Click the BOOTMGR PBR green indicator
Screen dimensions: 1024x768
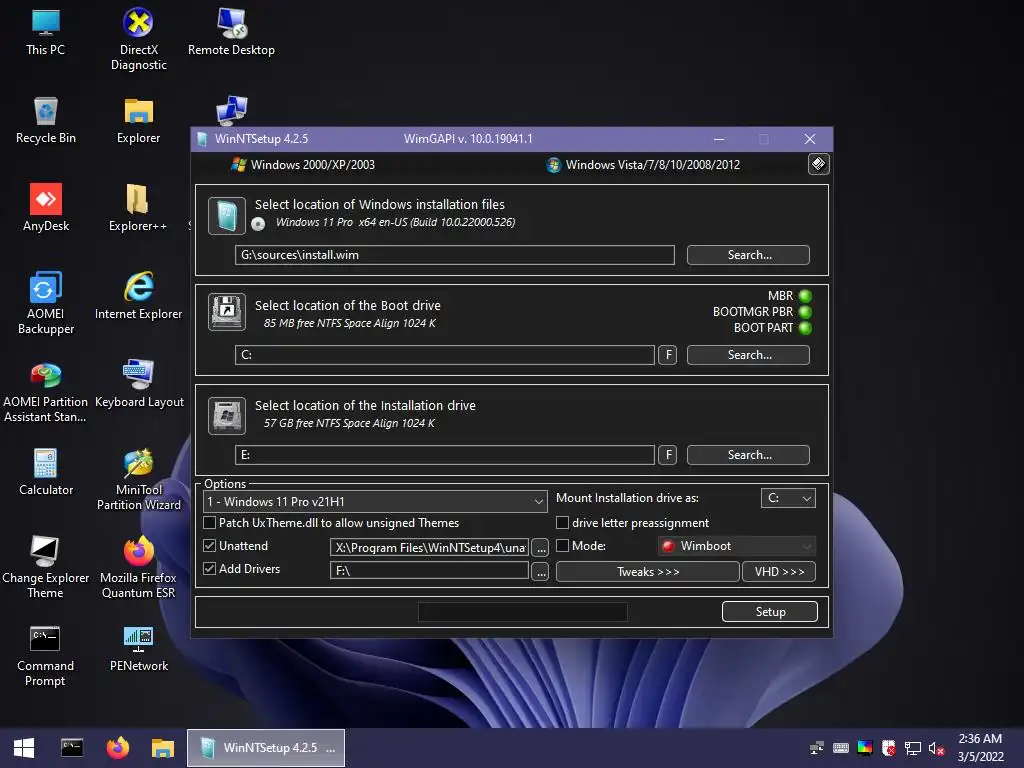[x=805, y=312]
